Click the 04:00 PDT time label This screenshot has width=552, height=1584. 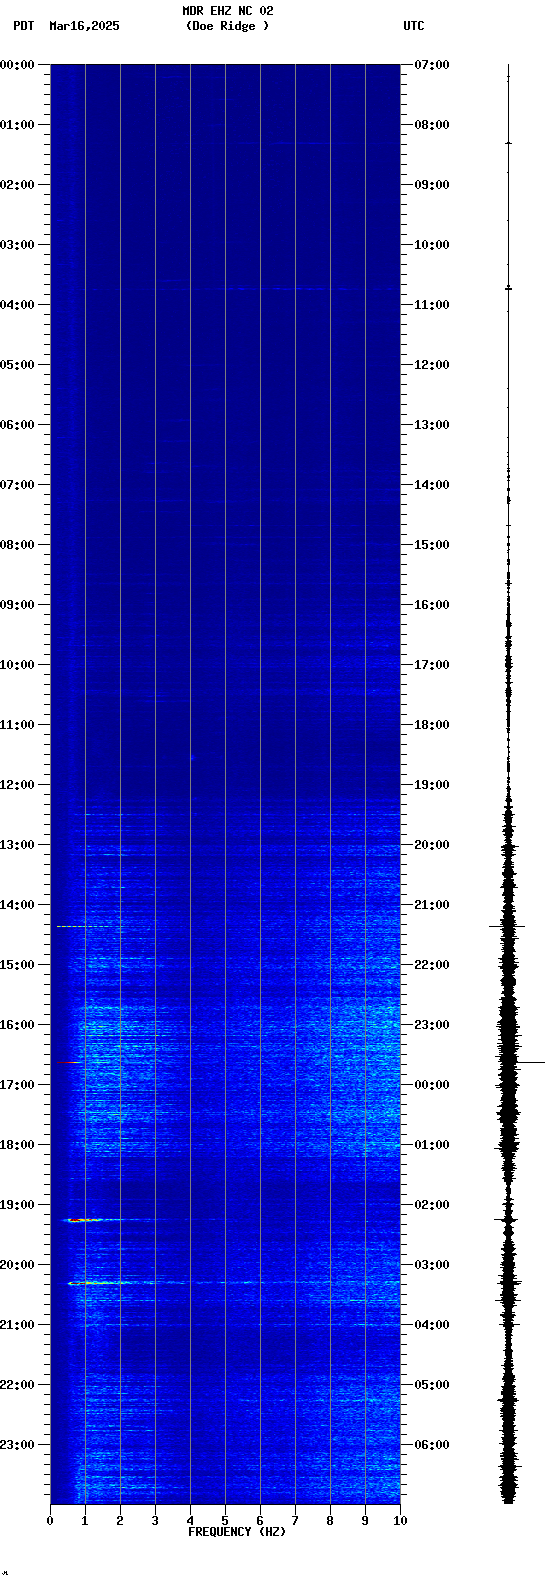[x=17, y=305]
